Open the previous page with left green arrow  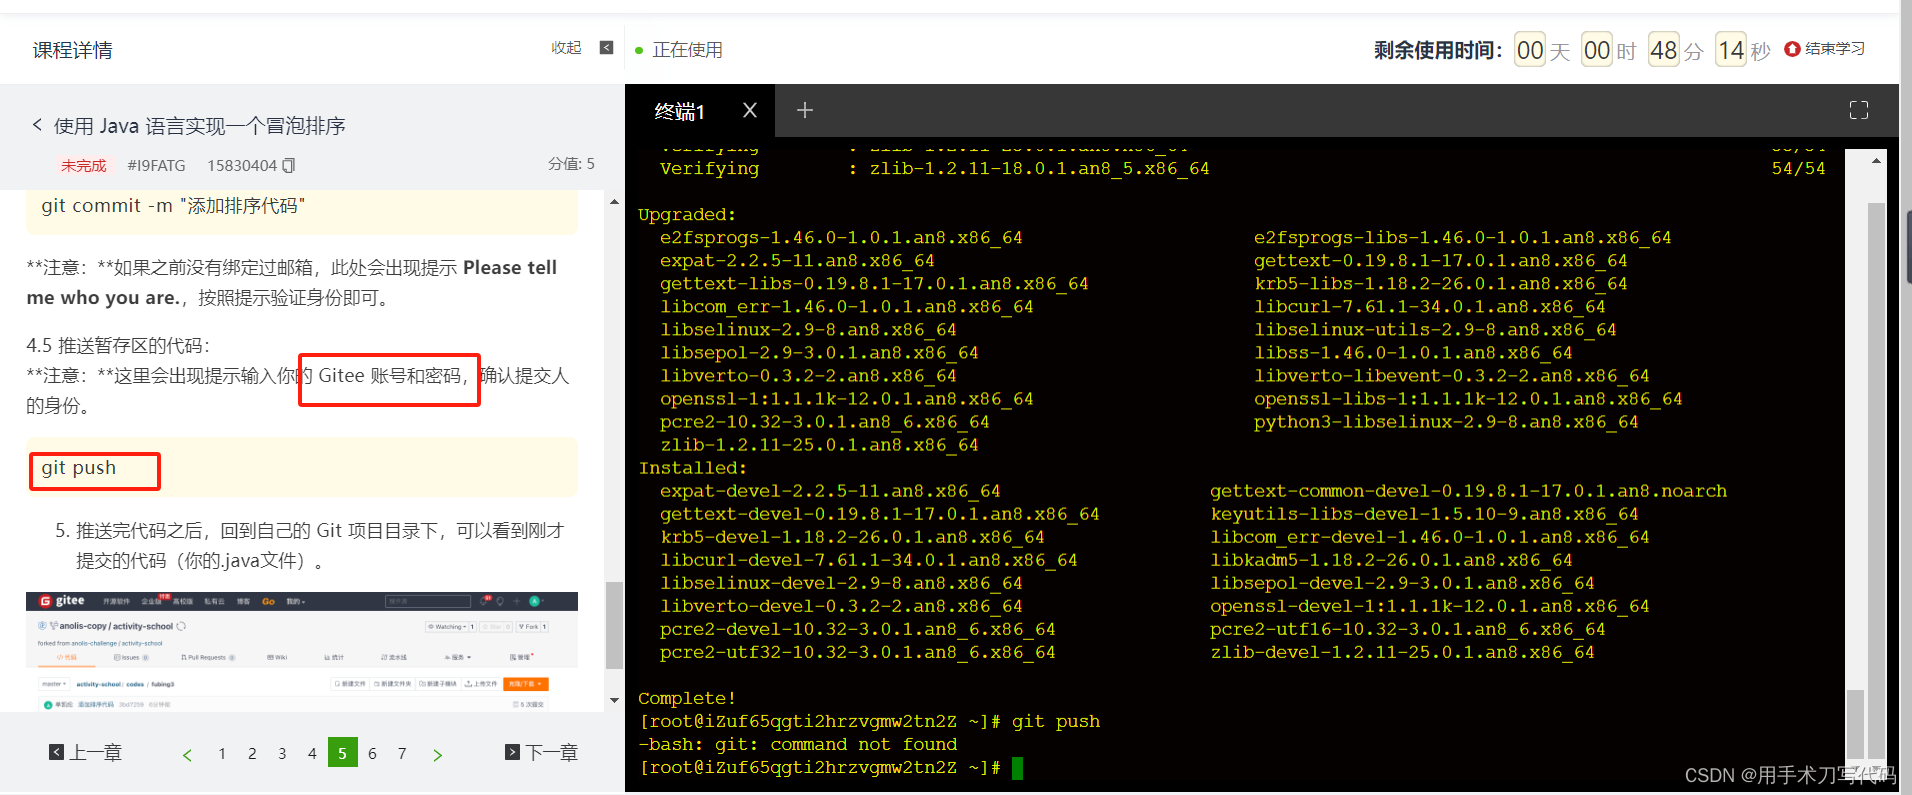tap(187, 755)
